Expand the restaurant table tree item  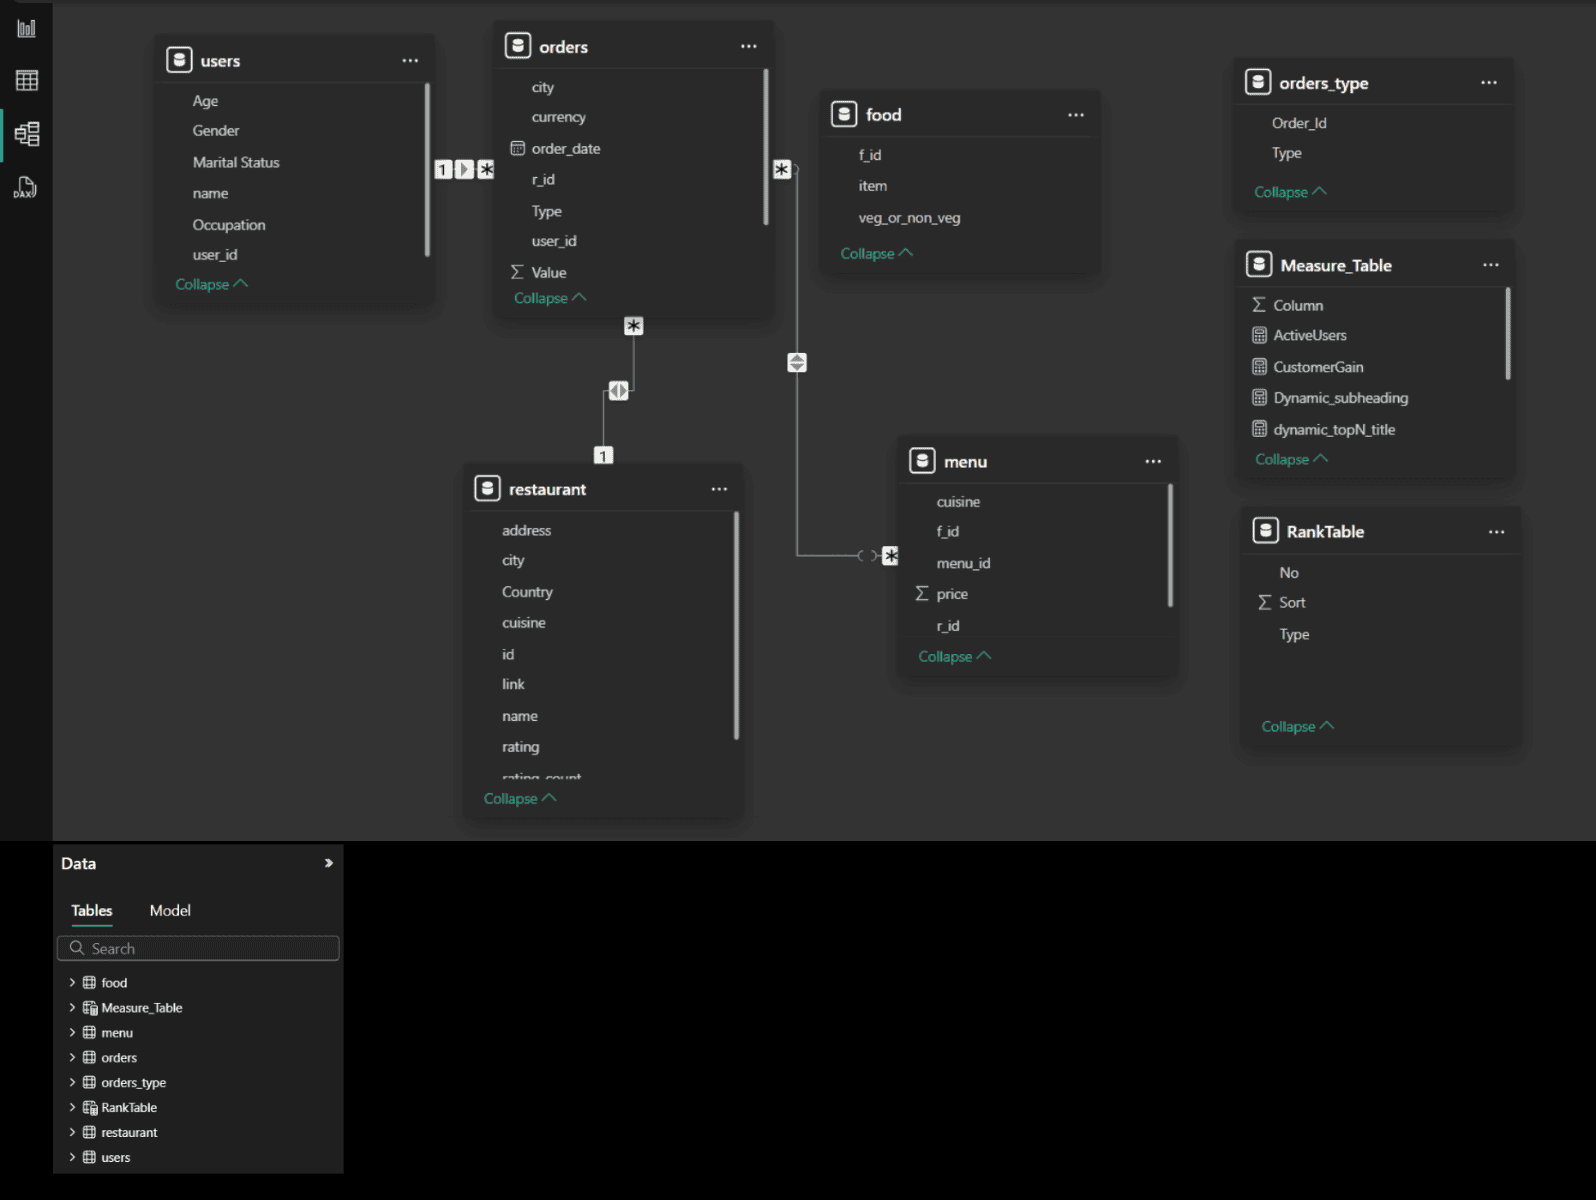[72, 1133]
